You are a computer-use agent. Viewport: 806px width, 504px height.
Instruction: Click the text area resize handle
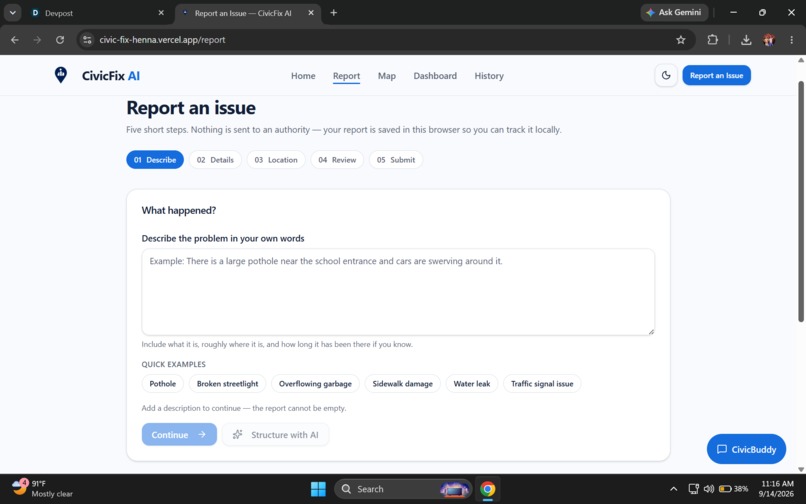click(651, 332)
